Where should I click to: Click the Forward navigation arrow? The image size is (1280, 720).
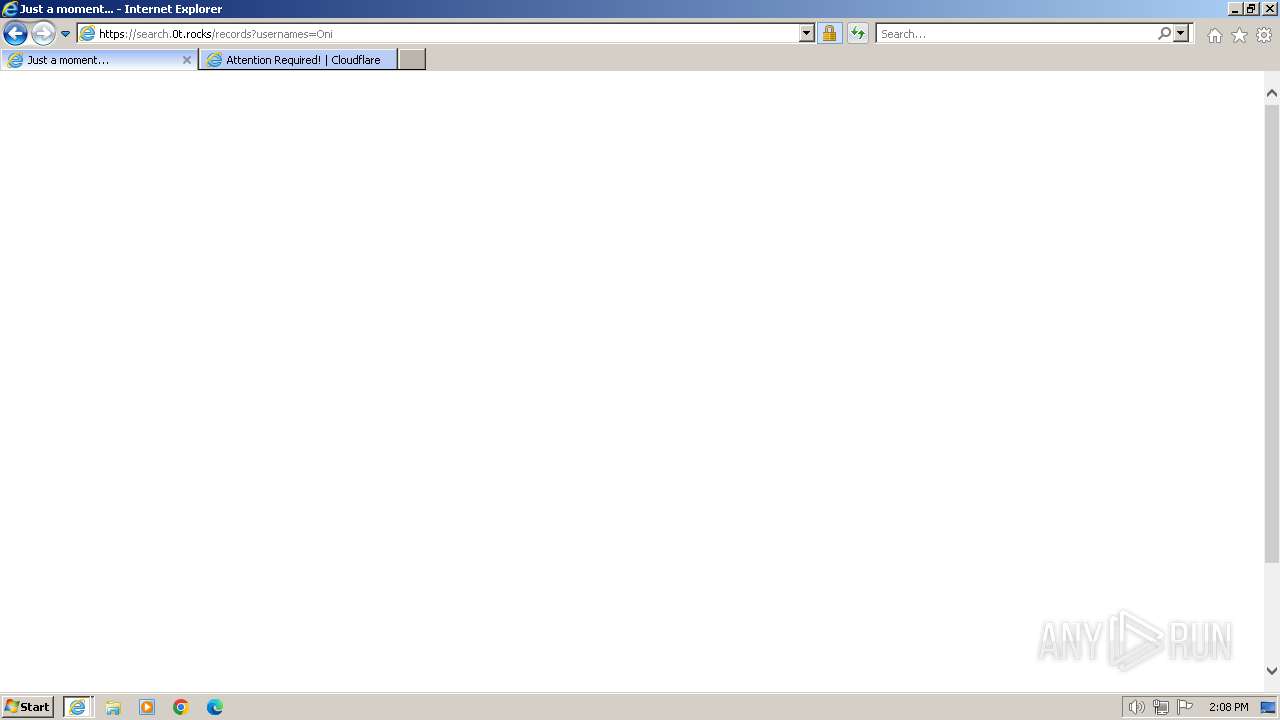(43, 33)
